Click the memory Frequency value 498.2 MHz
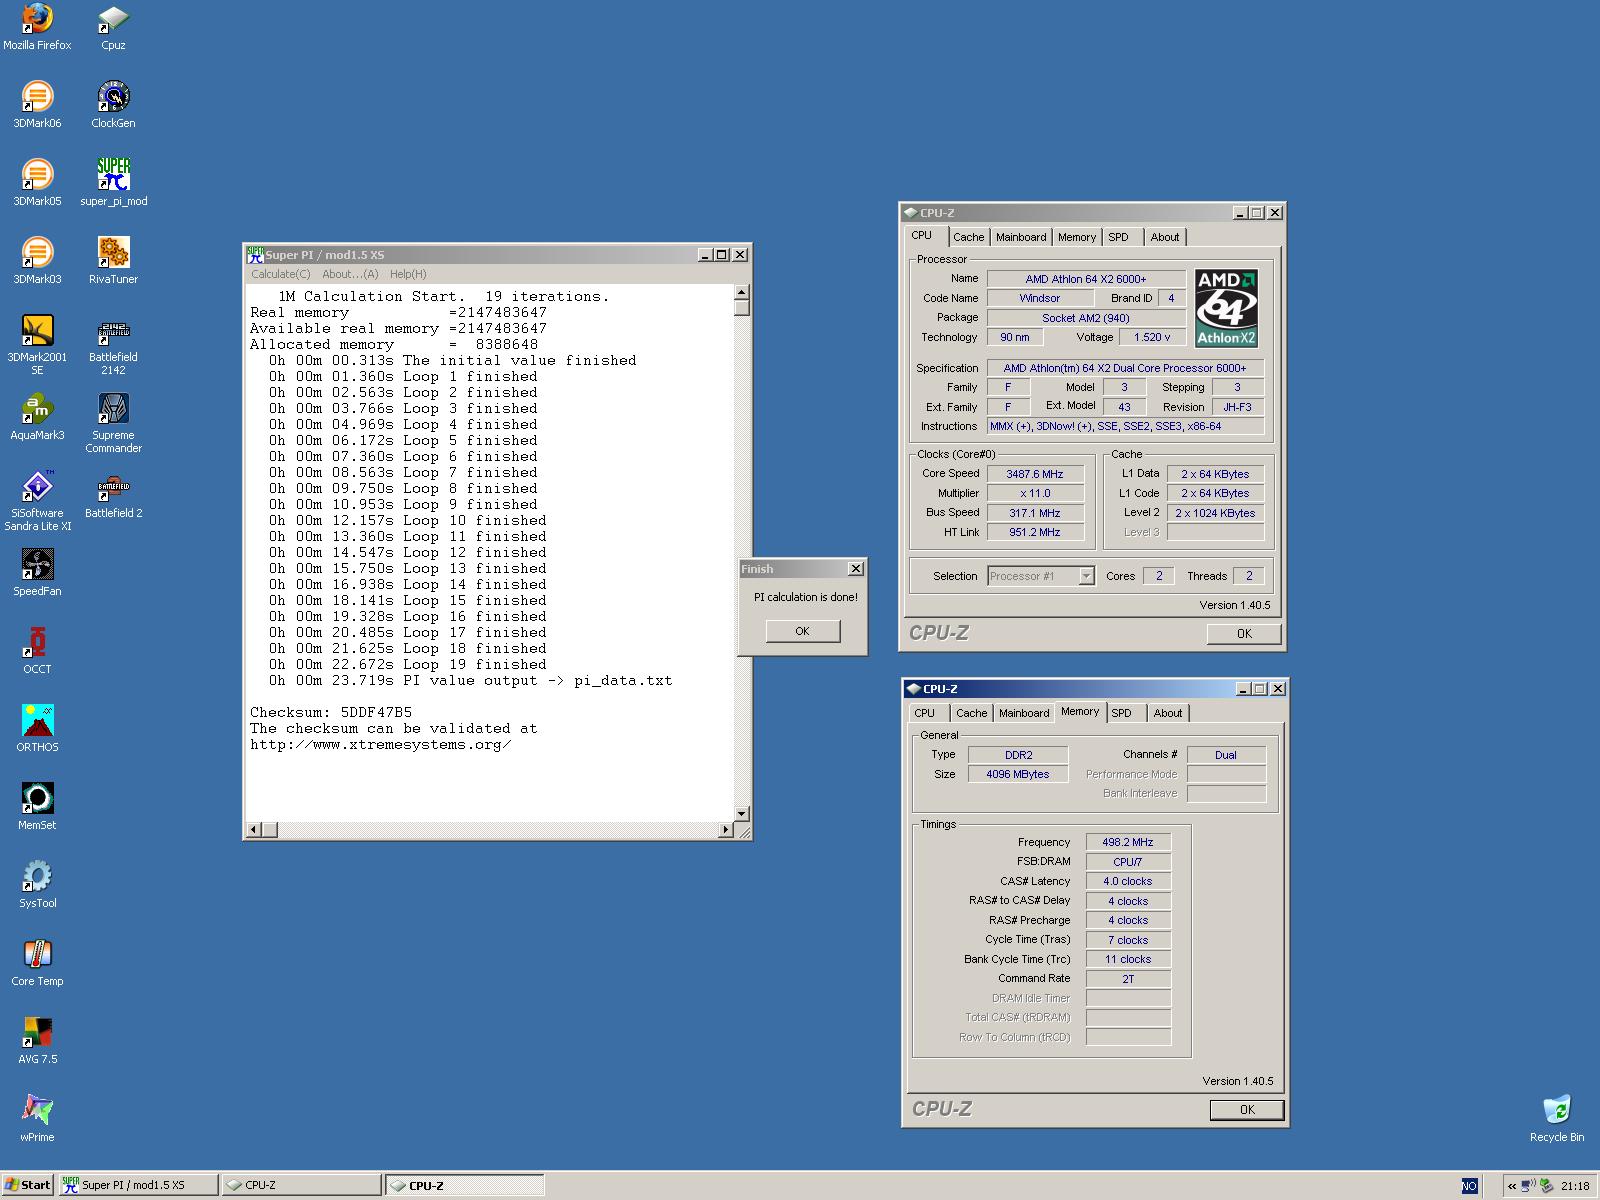Image resolution: width=1600 pixels, height=1200 pixels. point(1128,842)
